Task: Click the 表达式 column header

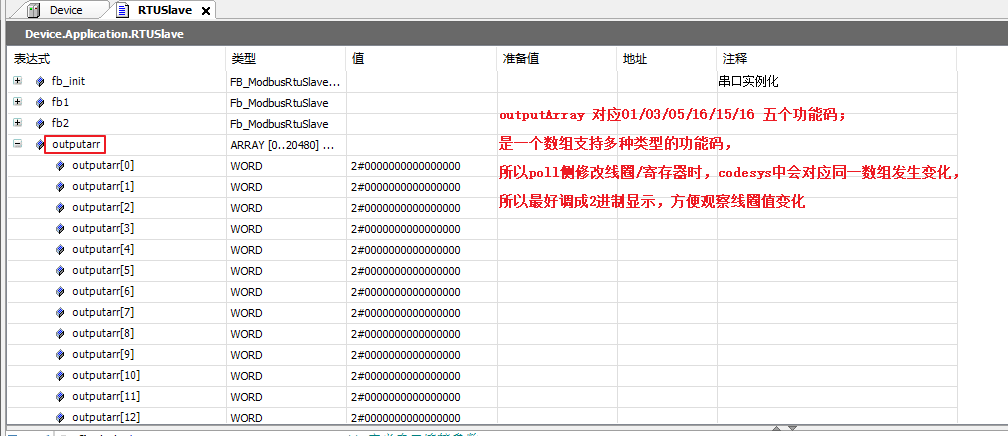Action: click(117, 59)
